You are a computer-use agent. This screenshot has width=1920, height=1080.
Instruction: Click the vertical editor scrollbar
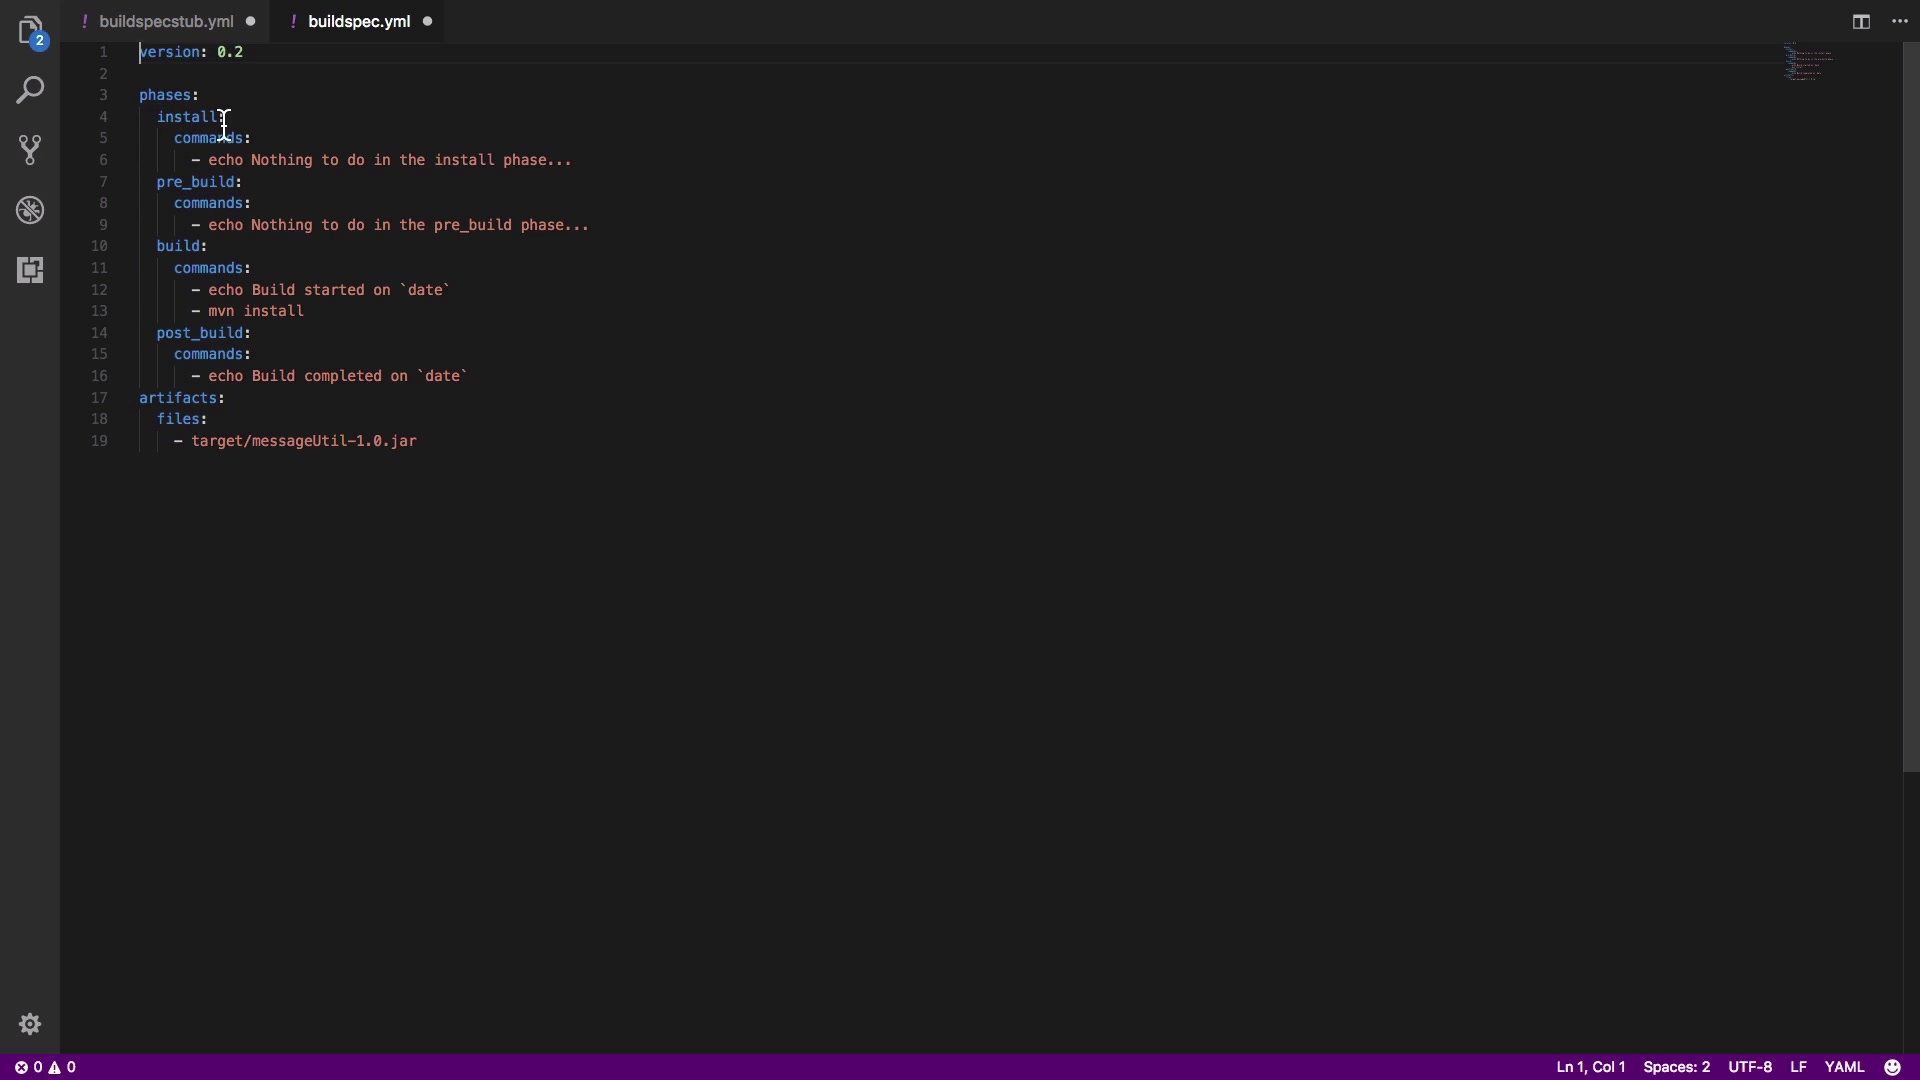coord(1911,400)
